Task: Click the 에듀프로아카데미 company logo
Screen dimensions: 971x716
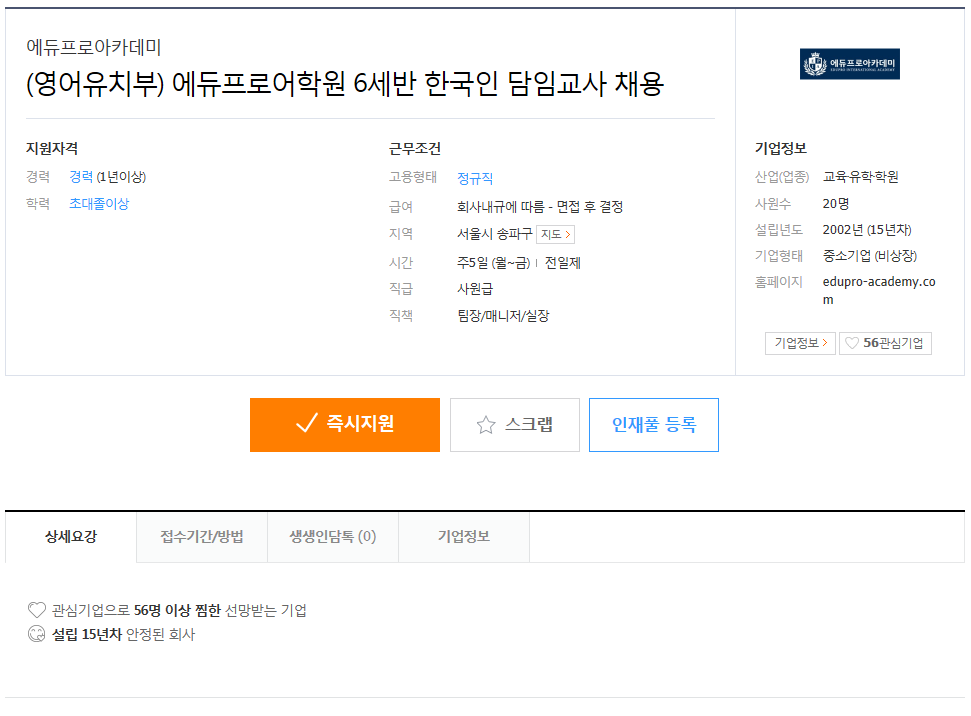Action: pyautogui.click(x=850, y=64)
